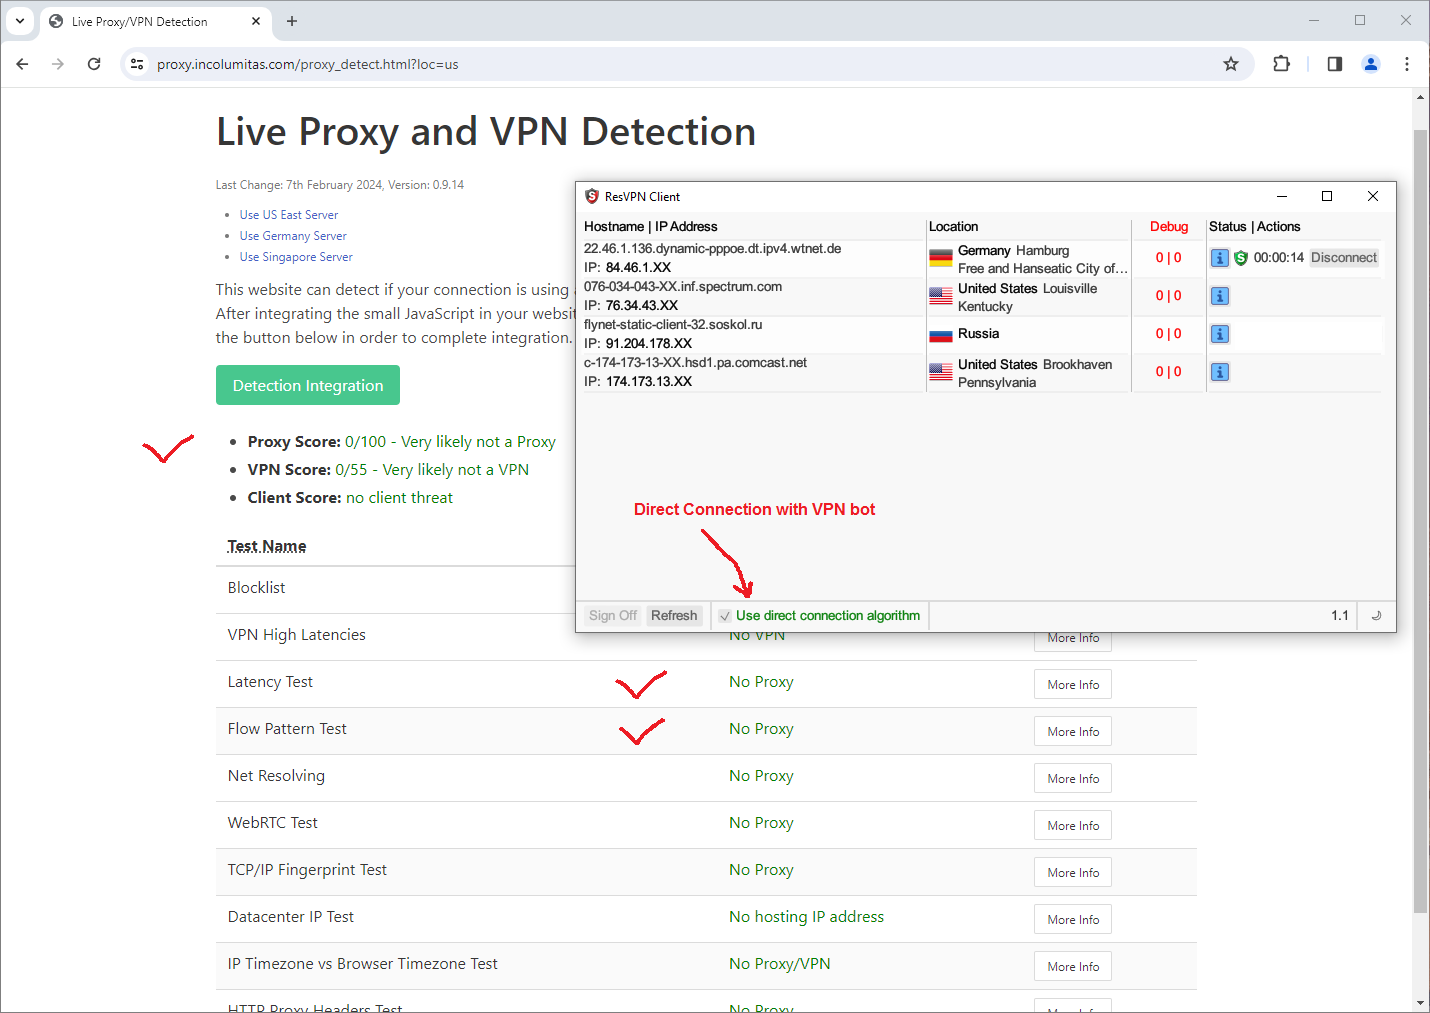This screenshot has height=1013, width=1430.
Task: Click the Proxy Score result text
Action: [450, 442]
